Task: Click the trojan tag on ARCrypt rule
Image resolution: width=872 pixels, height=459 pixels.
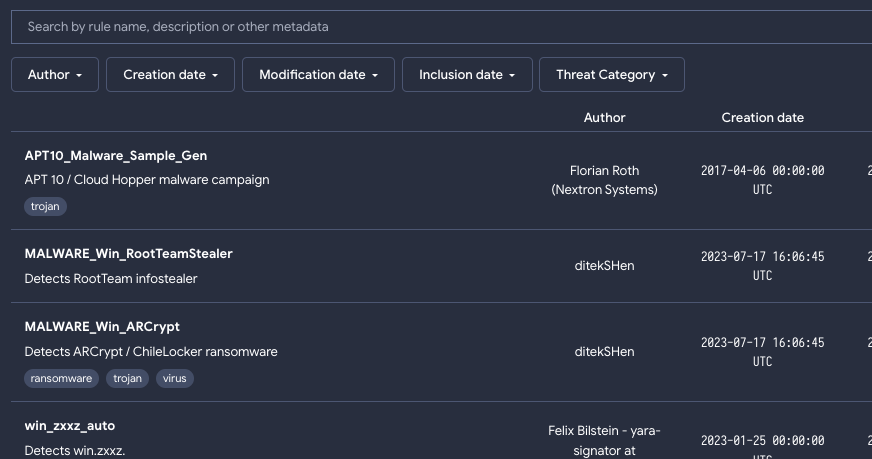Action: (128, 378)
